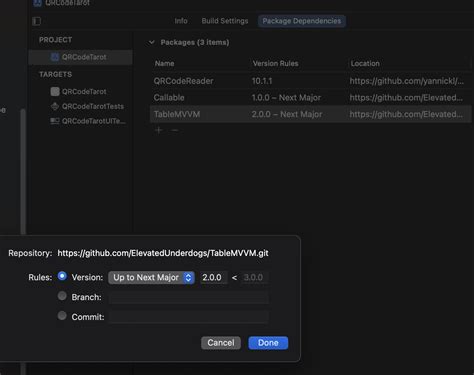Click the QRCodeTarot project file icon
The image size is (474, 375).
(x=55, y=57)
